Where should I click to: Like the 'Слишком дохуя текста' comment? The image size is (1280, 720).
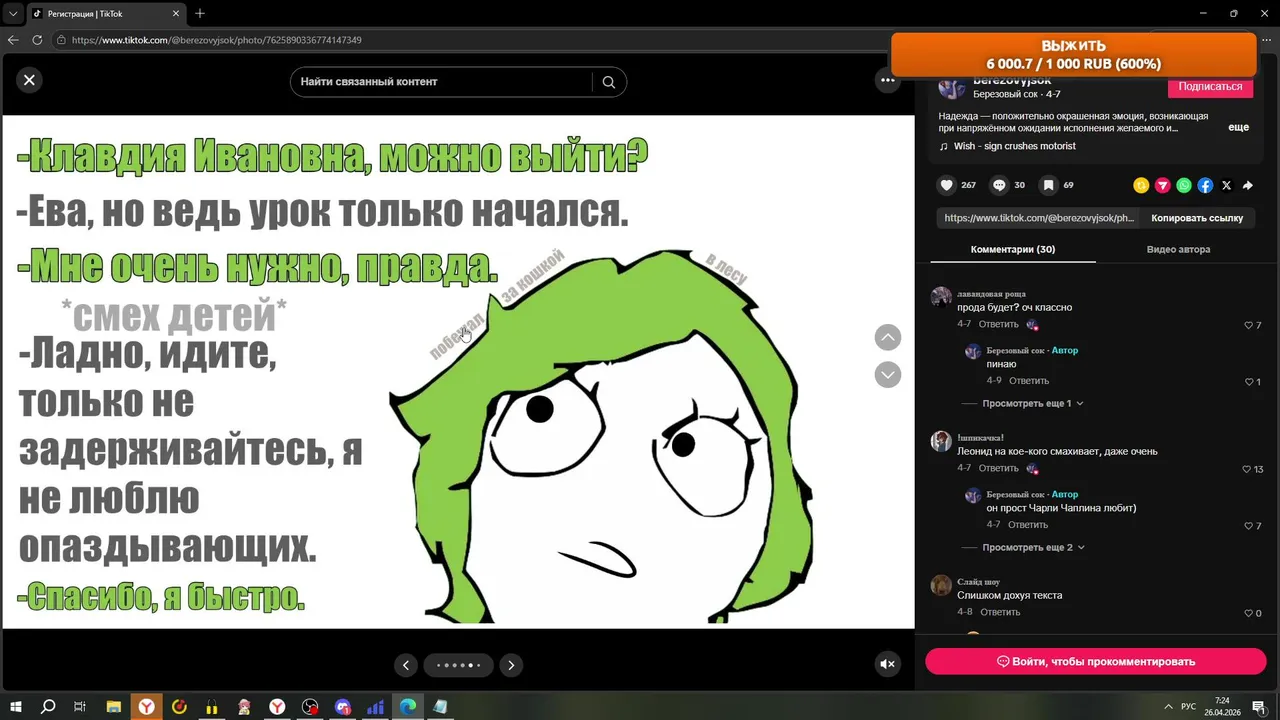coord(1249,613)
